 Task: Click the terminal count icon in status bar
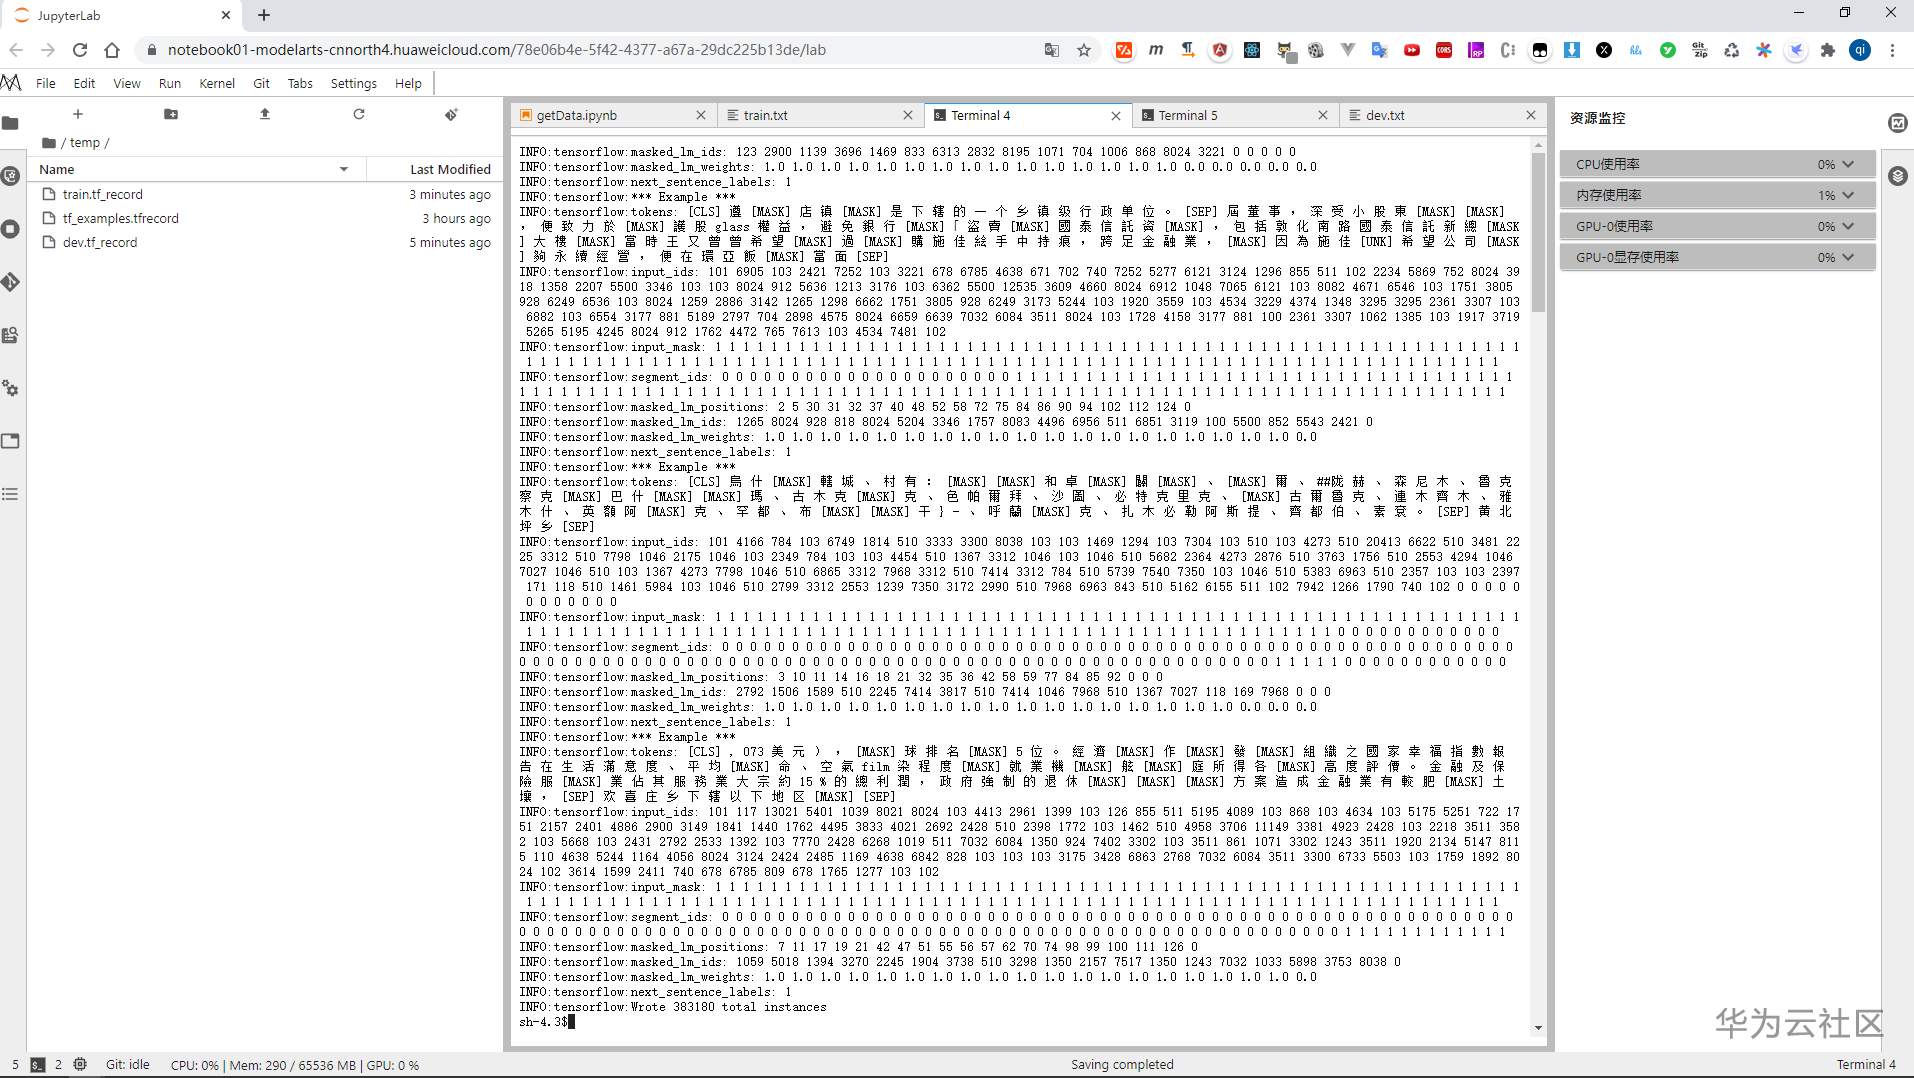(38, 1065)
